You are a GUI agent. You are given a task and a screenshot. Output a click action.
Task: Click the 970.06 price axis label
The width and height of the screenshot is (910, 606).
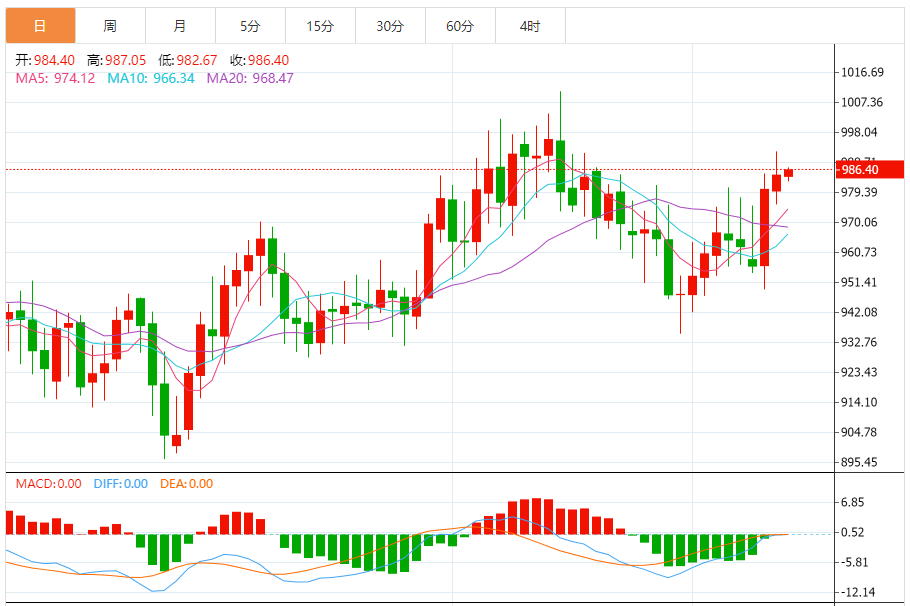pyautogui.click(x=860, y=222)
